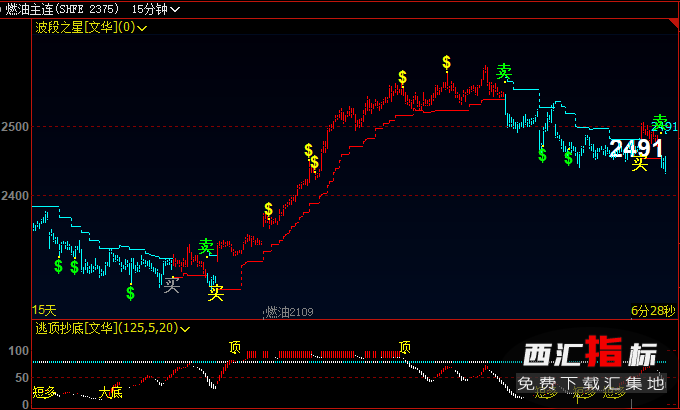The height and width of the screenshot is (410, 680).
Task: Click the 6分28秒 countdown timer
Action: [x=652, y=310]
